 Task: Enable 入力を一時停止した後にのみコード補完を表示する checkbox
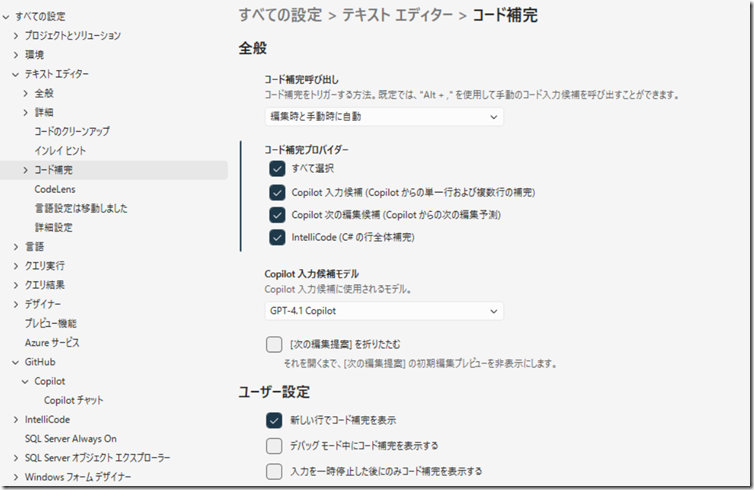click(274, 471)
